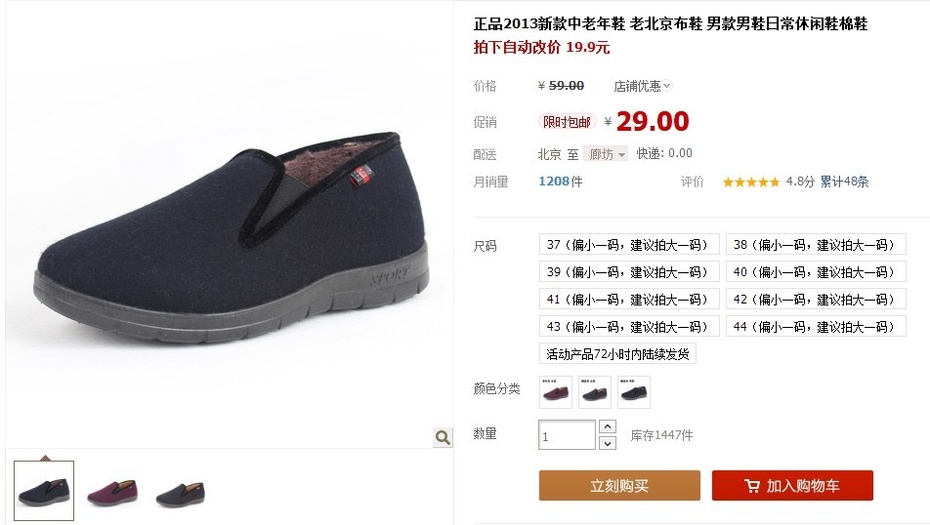The width and height of the screenshot is (930, 525).
Task: Decrease quantity with the down arrow
Action: click(x=607, y=443)
